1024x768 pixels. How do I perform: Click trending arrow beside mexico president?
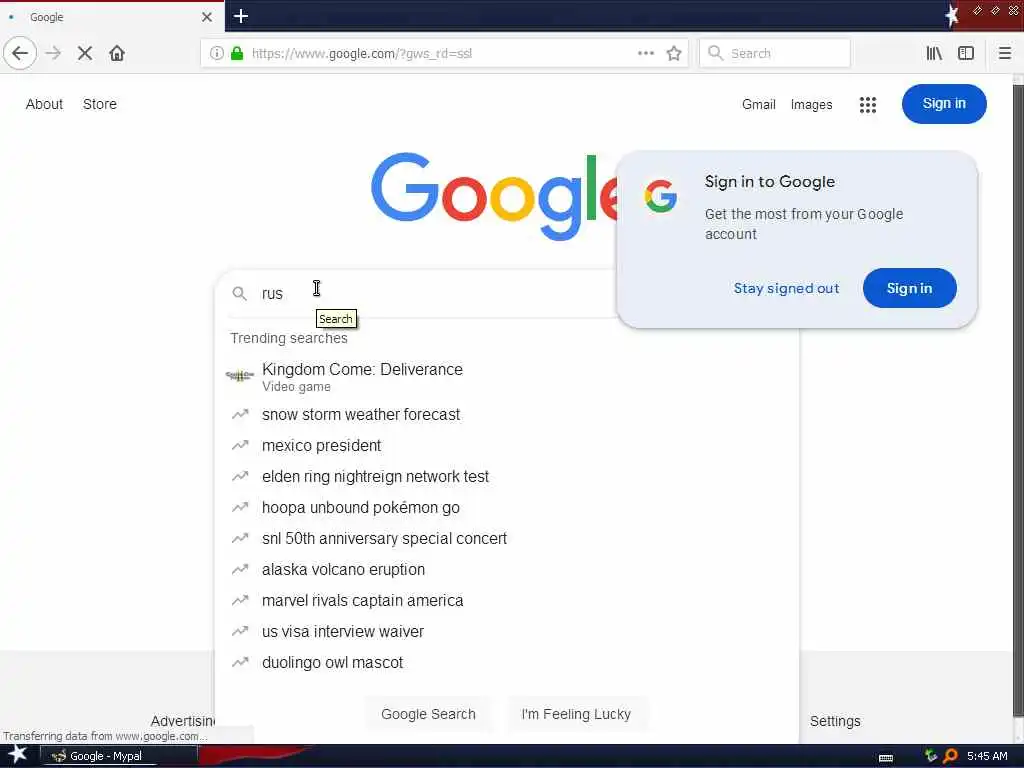[x=240, y=445]
